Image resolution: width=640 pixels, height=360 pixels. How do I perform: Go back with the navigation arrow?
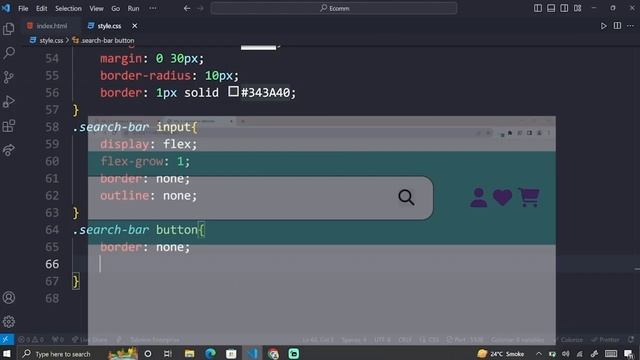tap(187, 8)
